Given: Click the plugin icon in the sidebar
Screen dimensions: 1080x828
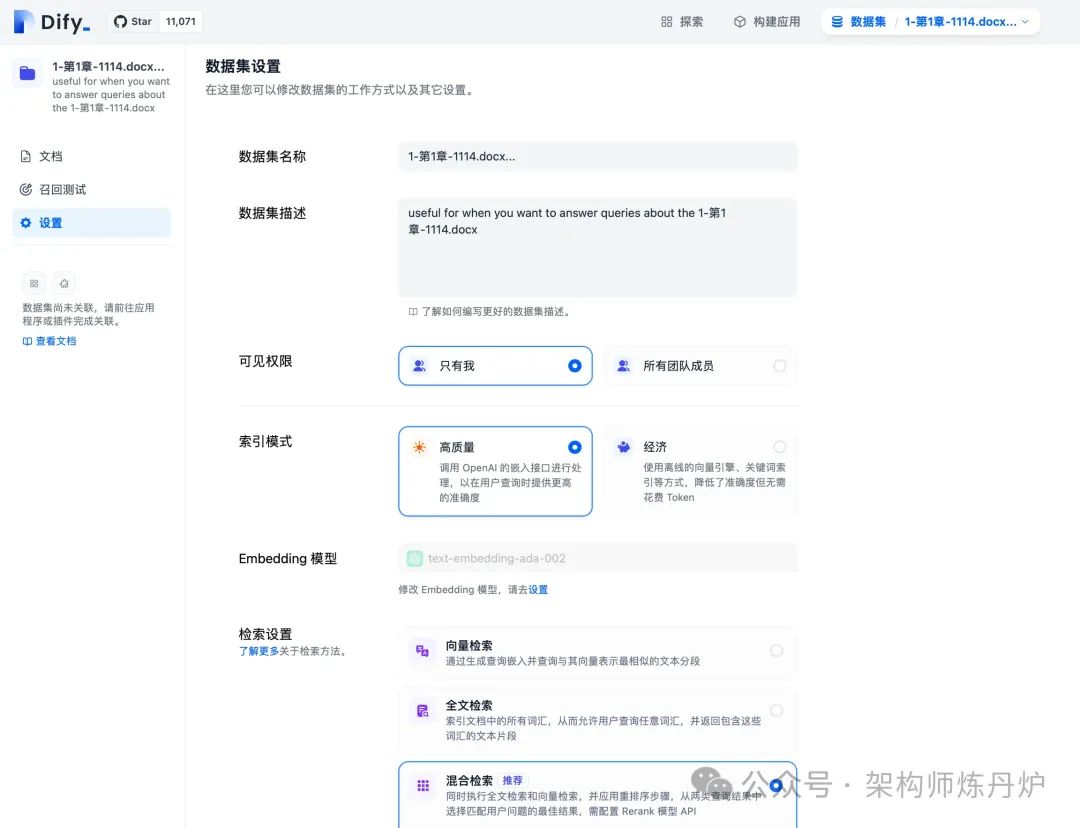Looking at the screenshot, I should [x=64, y=283].
